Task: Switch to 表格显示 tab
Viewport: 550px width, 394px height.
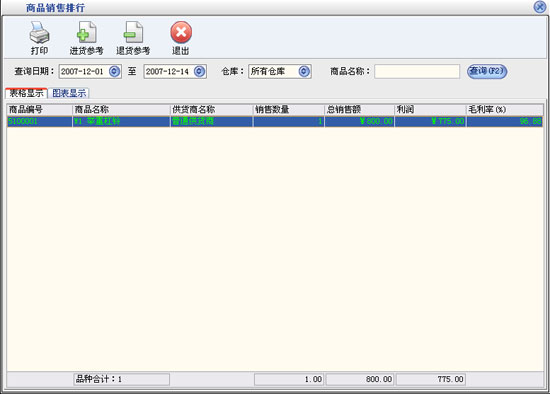Action: tap(26, 93)
